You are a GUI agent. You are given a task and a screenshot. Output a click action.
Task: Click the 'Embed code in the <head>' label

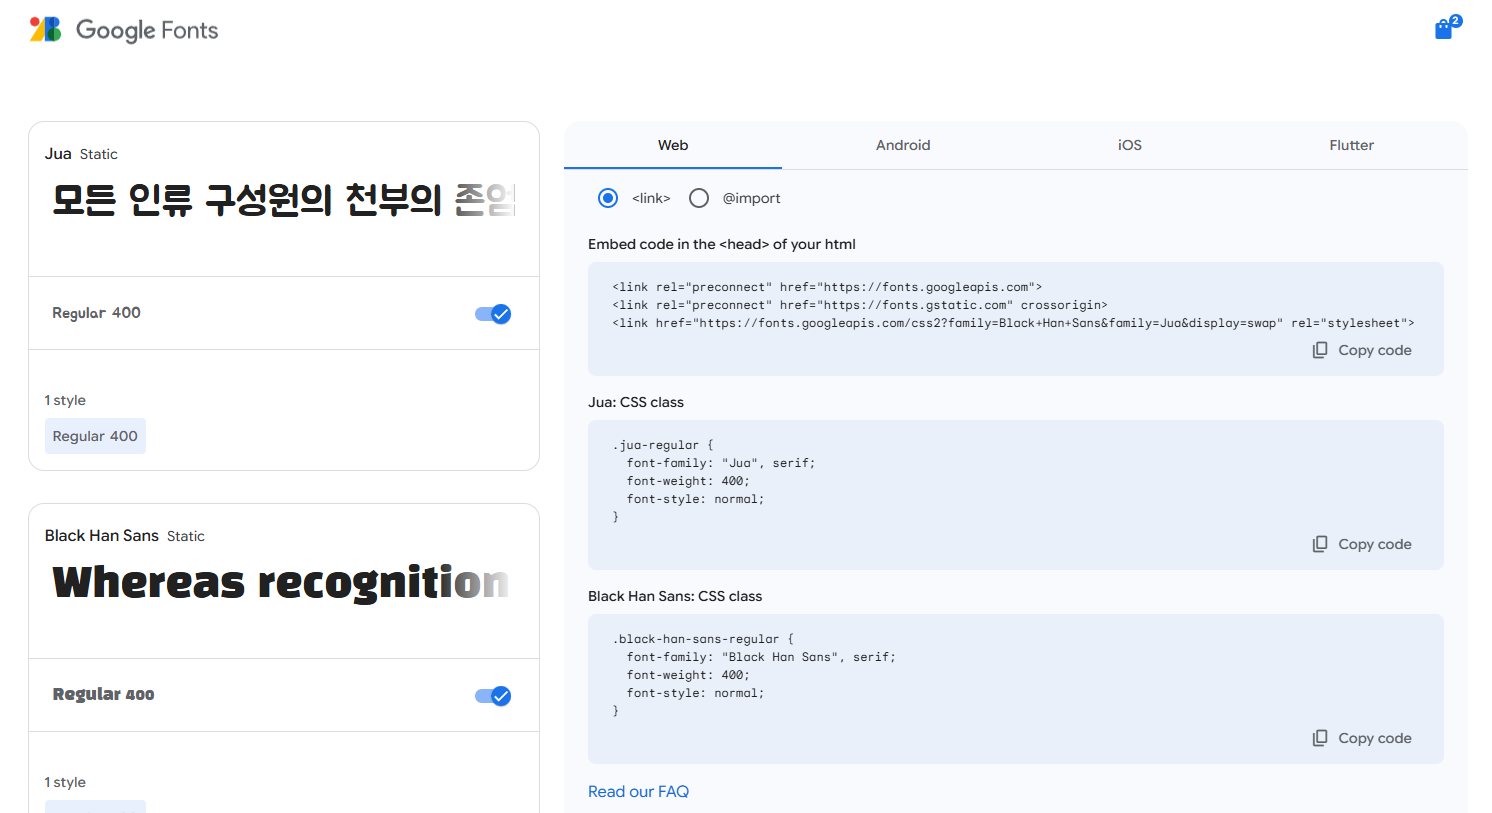(722, 244)
